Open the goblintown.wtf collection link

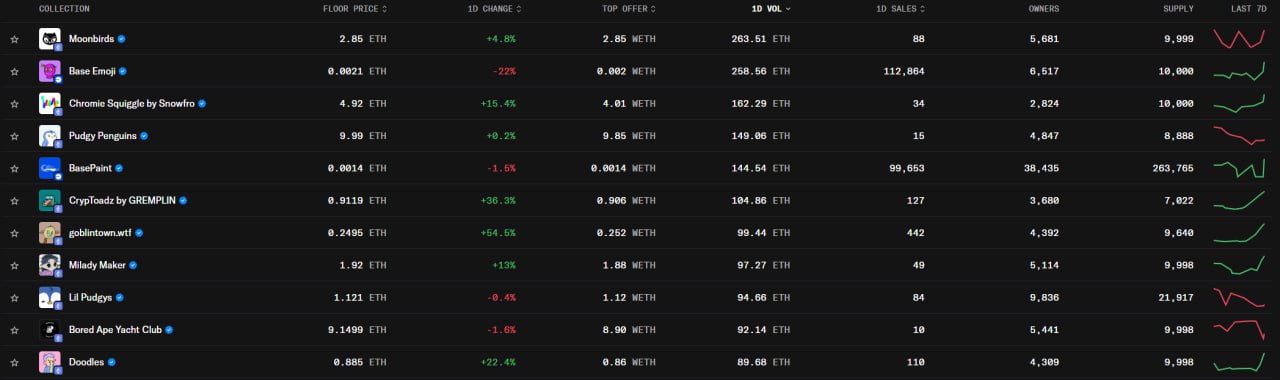pos(100,233)
